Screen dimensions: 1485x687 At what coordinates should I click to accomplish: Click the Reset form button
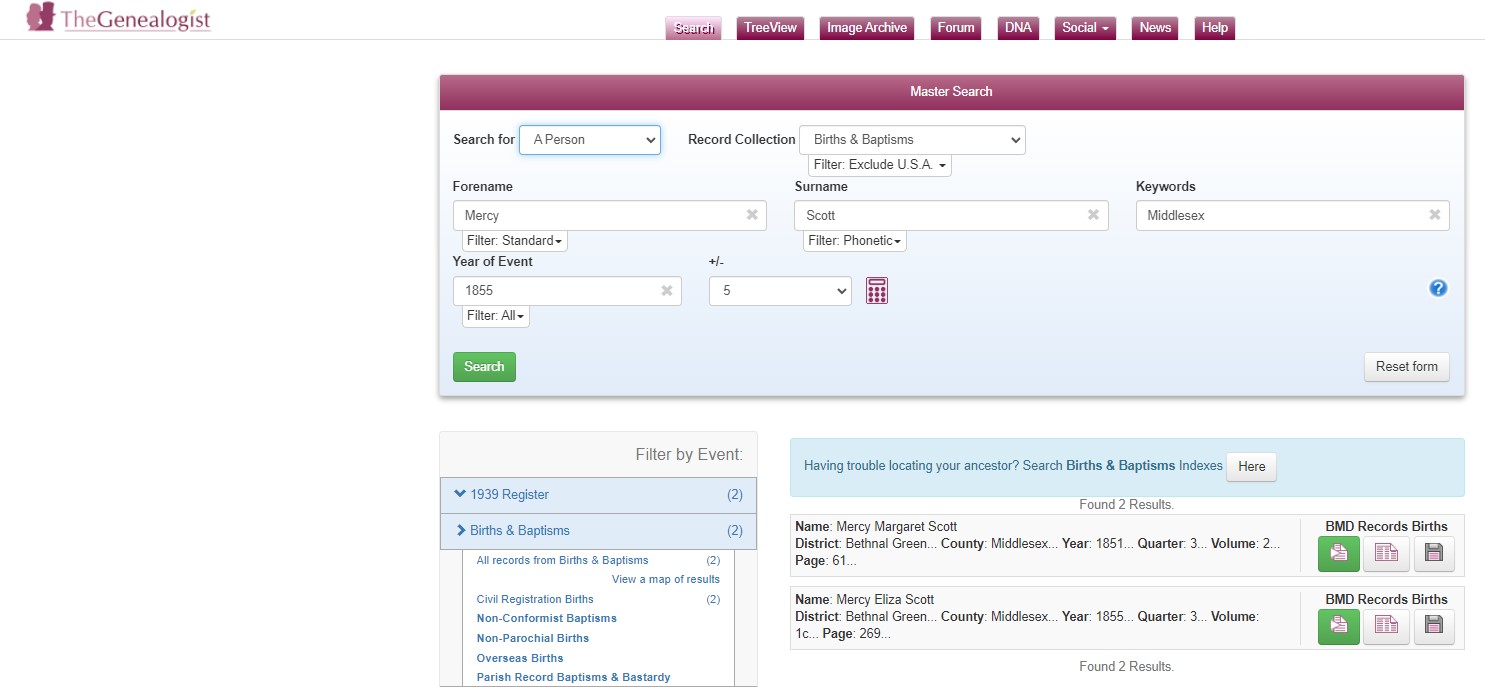(x=1406, y=367)
